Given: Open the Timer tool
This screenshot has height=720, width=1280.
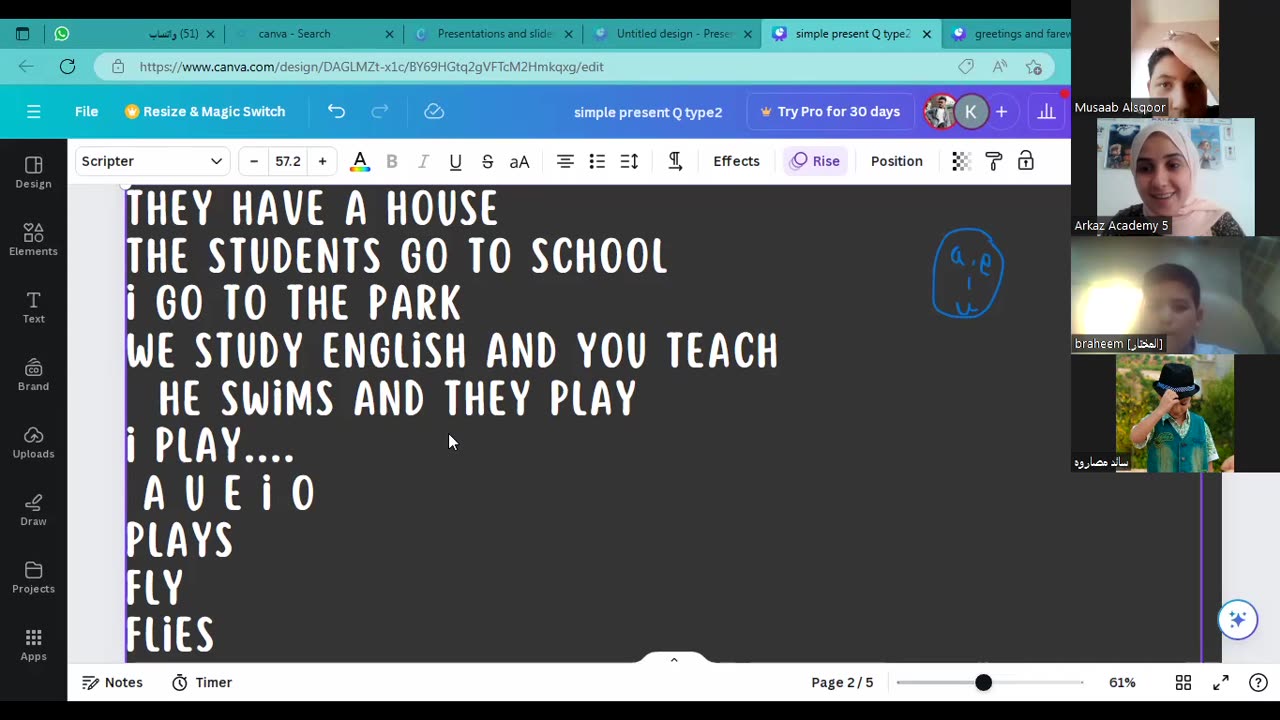Looking at the screenshot, I should 202,682.
